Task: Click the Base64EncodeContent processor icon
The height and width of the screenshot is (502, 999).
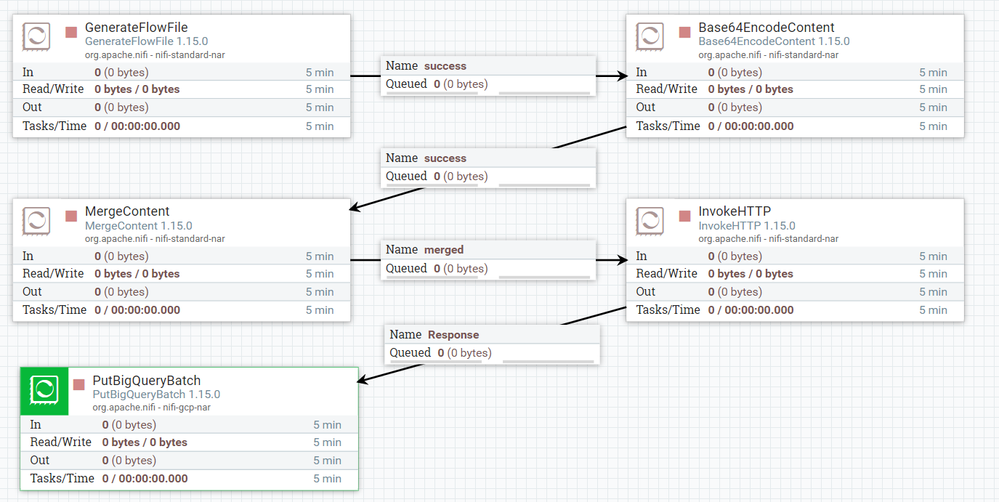Action: click(x=650, y=36)
